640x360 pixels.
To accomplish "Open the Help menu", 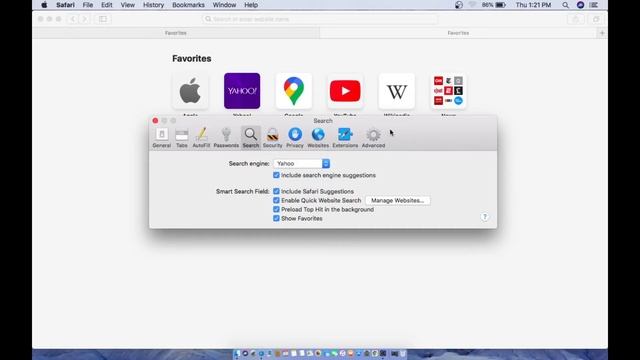I will pos(251,5).
